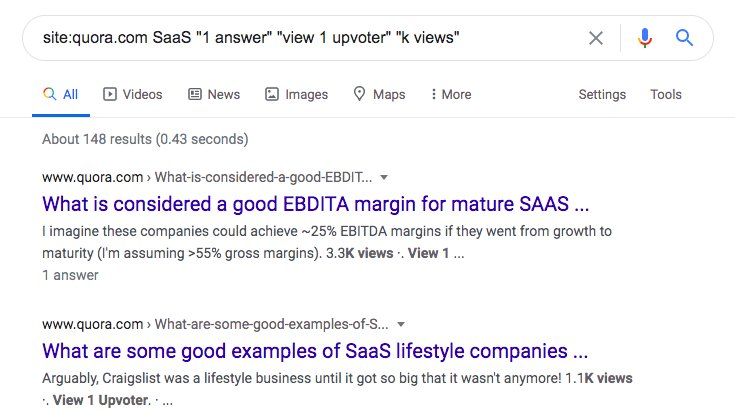Screen dimensions: 735x413
Task: Clear the search query with the X icon
Action: pyautogui.click(x=595, y=38)
